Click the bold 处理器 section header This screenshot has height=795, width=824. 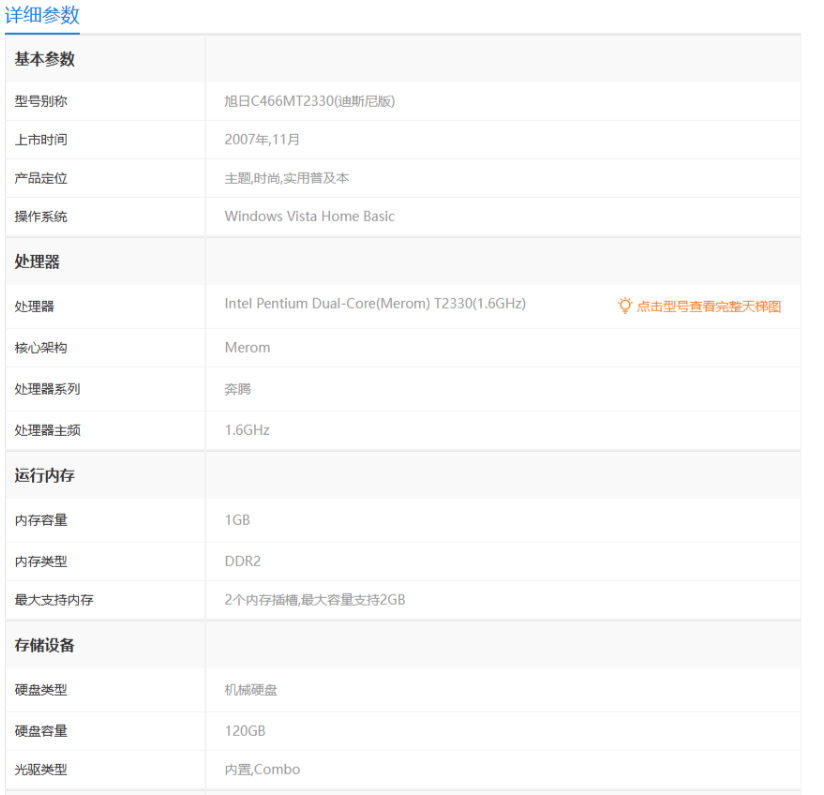coord(37,261)
